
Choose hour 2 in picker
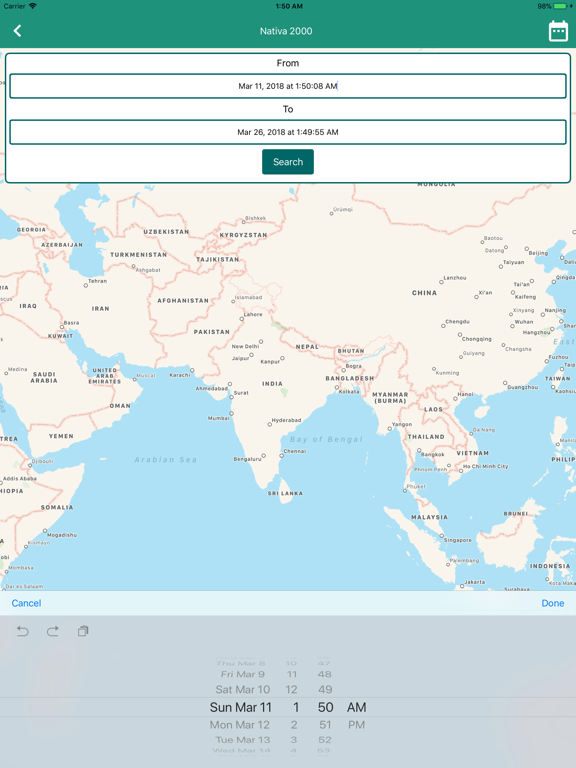pyautogui.click(x=294, y=725)
